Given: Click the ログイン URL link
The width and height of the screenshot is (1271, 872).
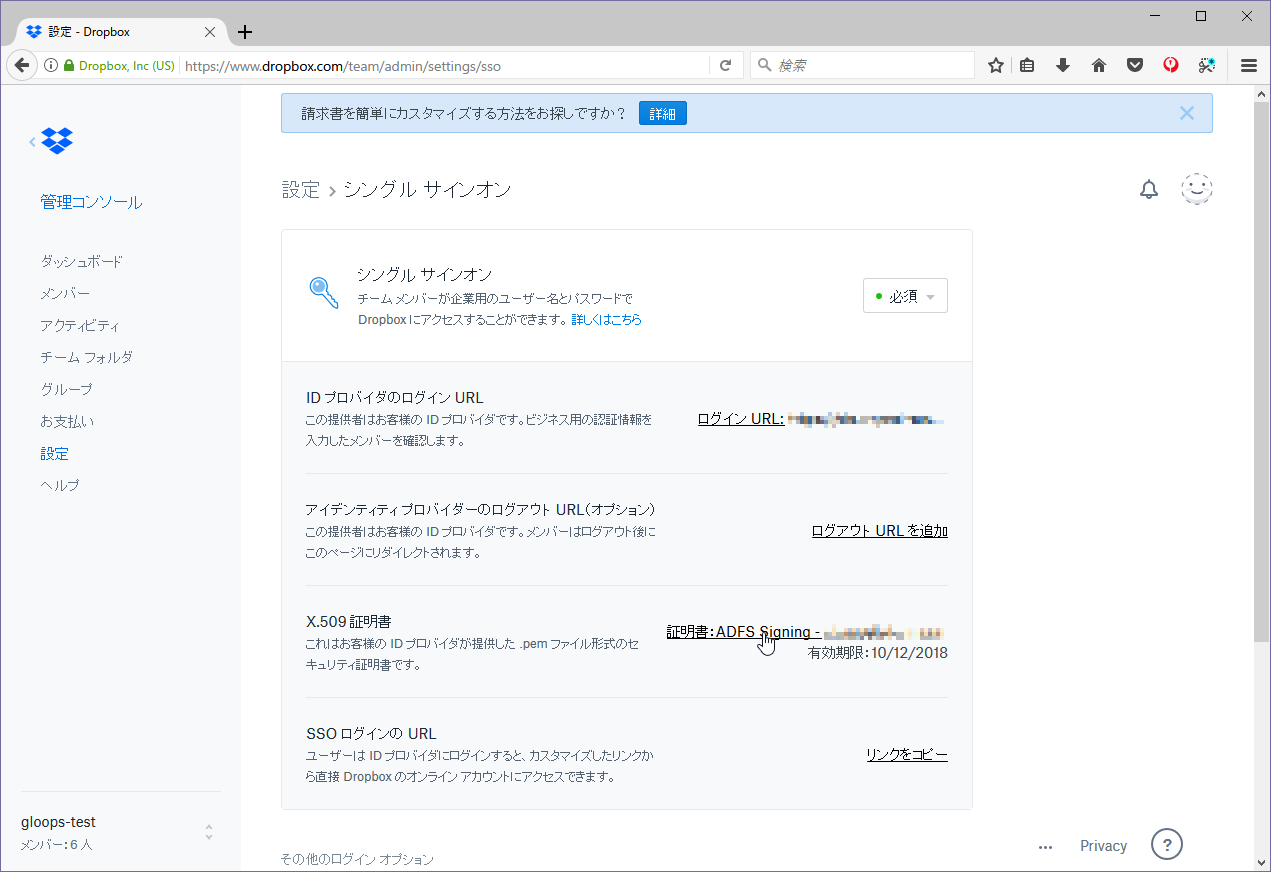Looking at the screenshot, I should click(x=741, y=419).
